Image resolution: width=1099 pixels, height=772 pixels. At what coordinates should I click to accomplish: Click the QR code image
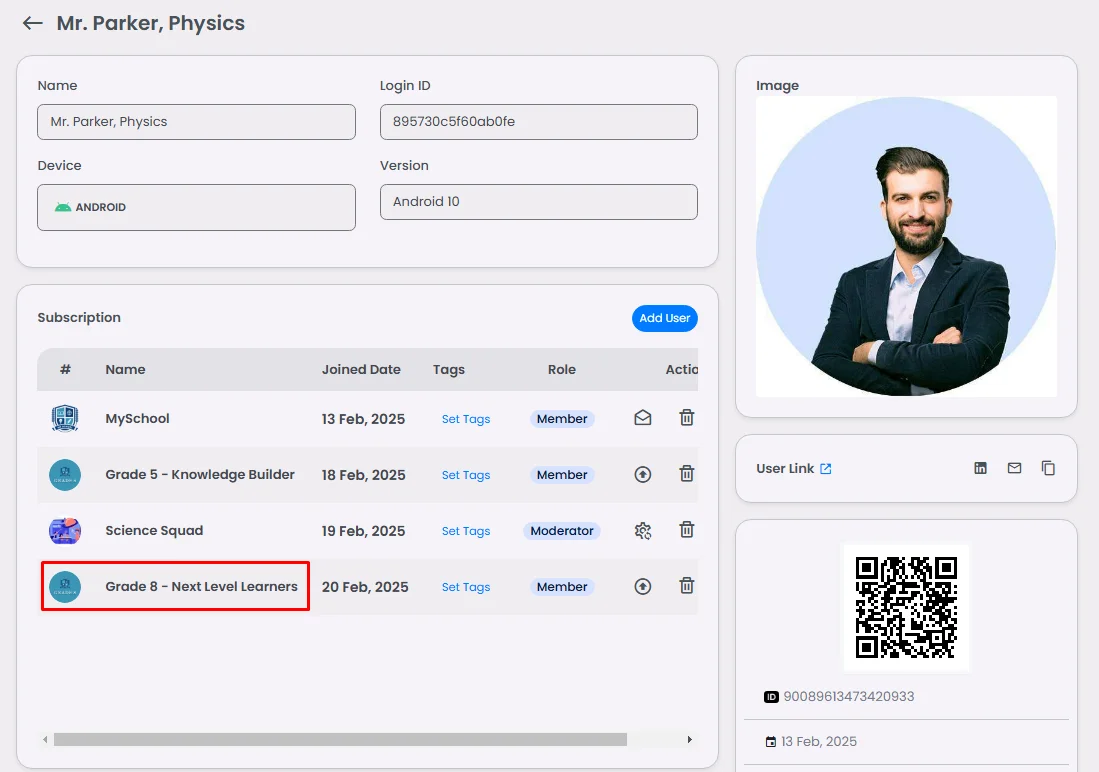(906, 608)
